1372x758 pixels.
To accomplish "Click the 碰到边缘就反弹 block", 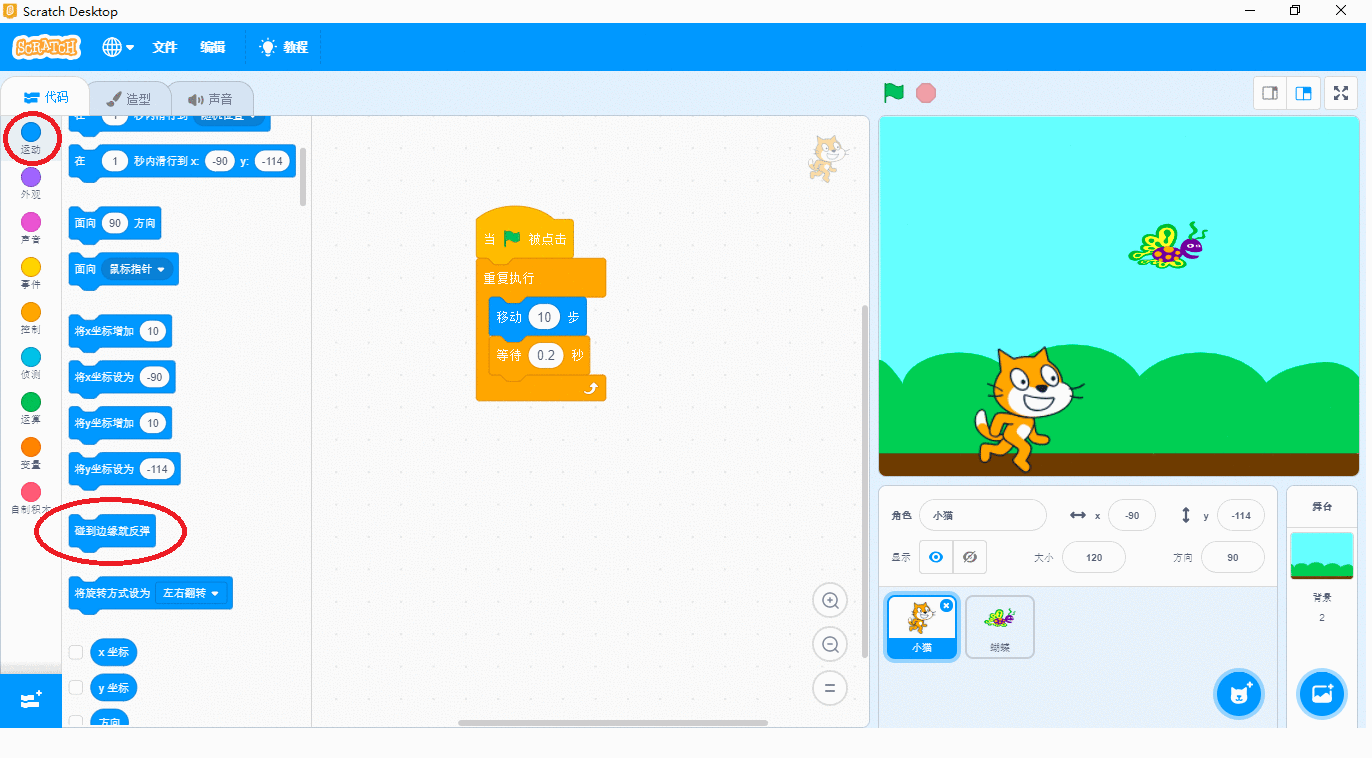I will (x=112, y=531).
